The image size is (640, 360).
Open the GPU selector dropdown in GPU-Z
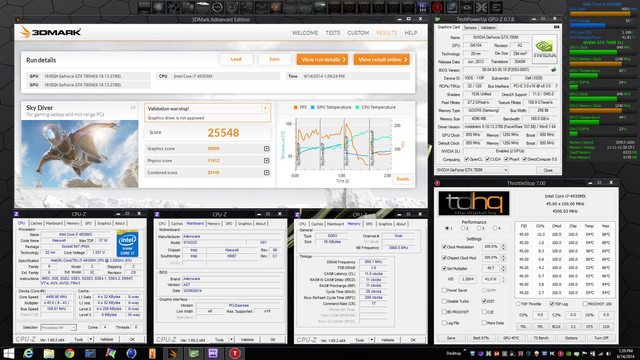(x=472, y=170)
